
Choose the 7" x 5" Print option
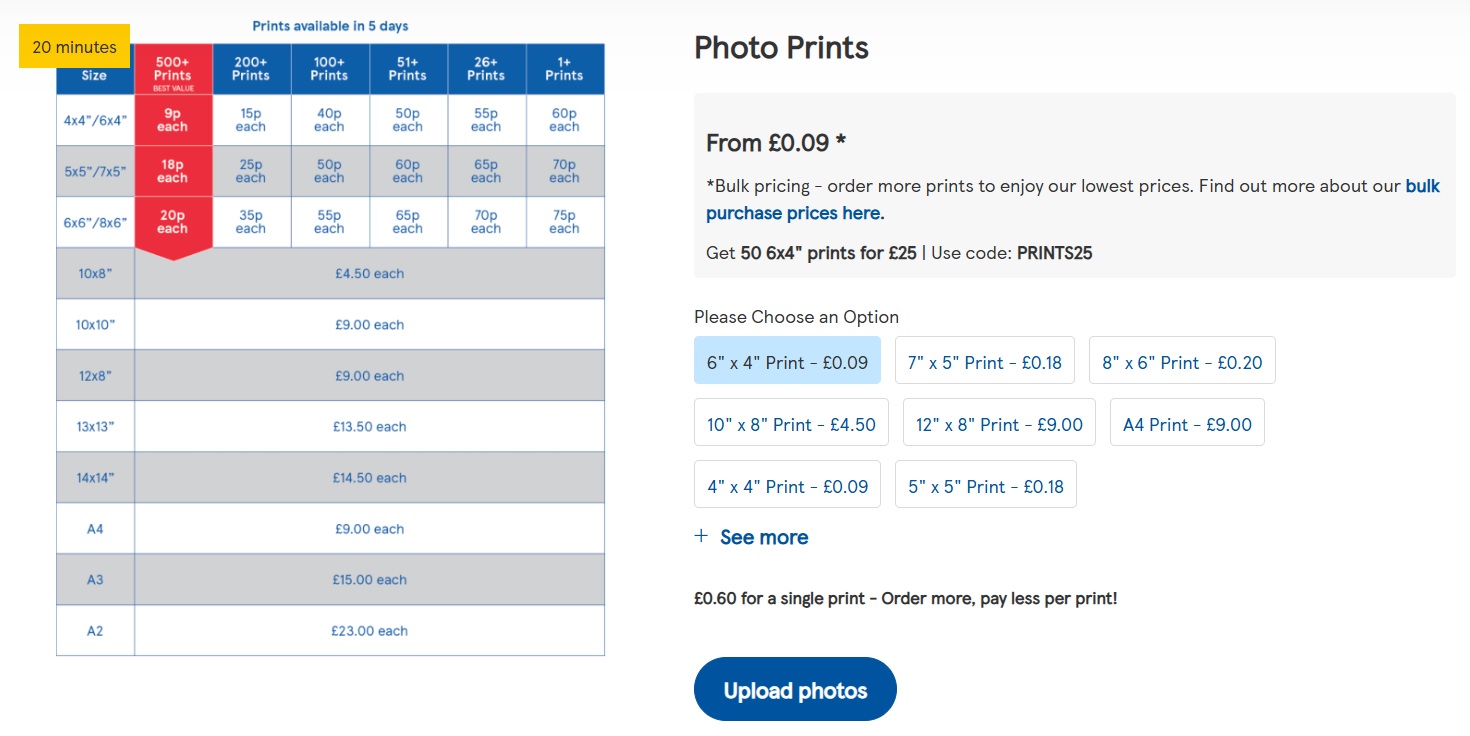(x=984, y=360)
